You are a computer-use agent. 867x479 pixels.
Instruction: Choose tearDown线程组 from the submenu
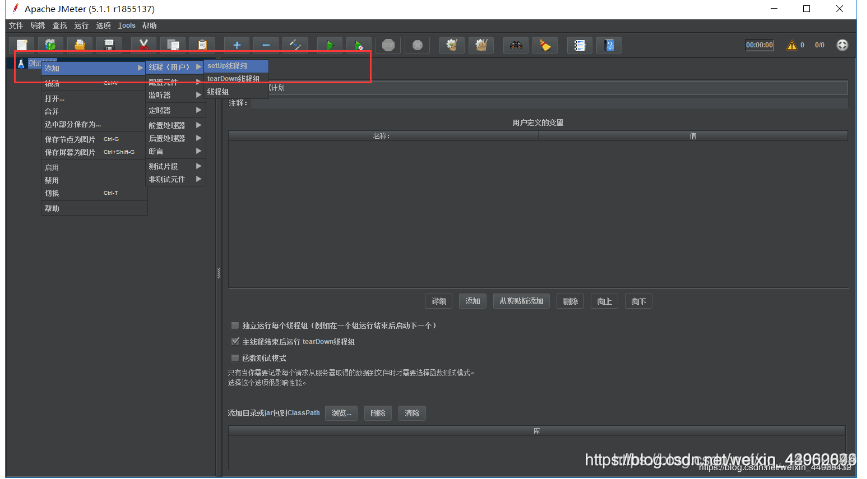236,79
